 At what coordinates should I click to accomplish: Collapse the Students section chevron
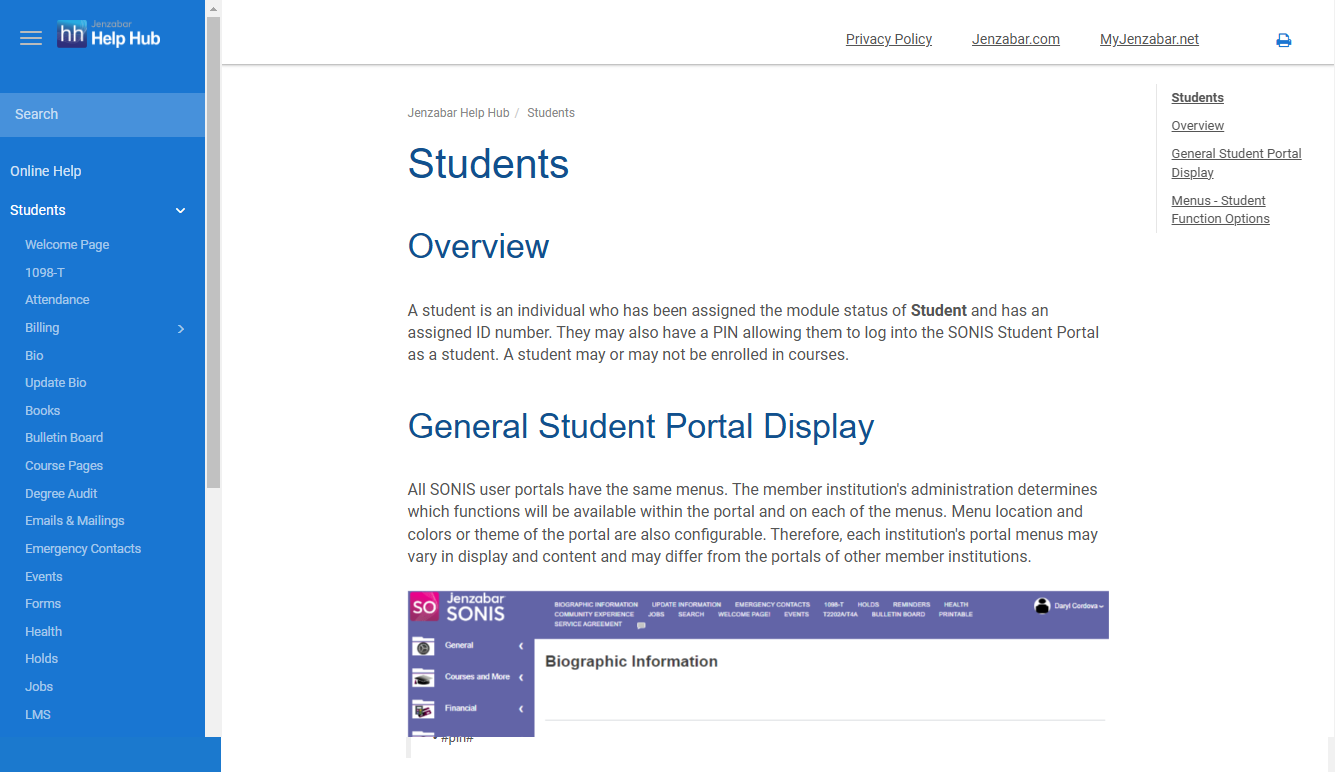click(x=181, y=211)
